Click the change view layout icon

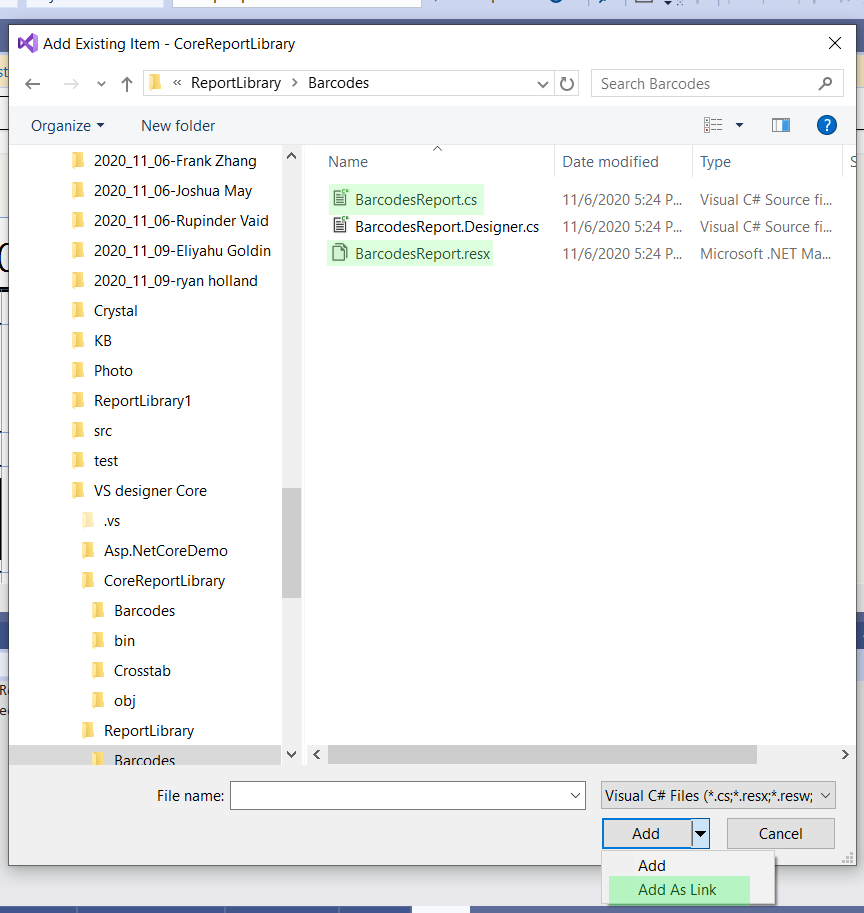pos(713,125)
